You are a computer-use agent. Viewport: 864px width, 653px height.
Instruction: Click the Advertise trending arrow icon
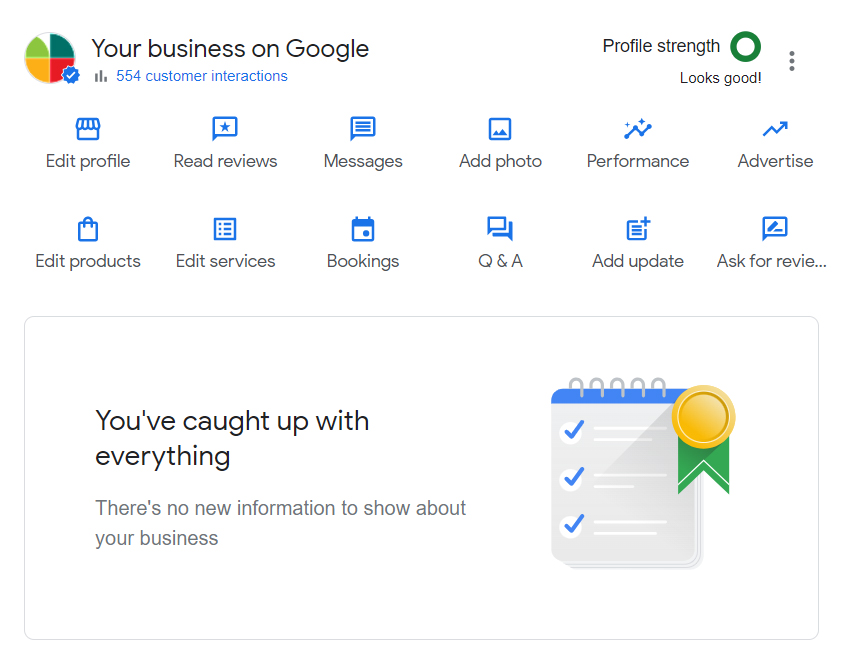pos(775,129)
